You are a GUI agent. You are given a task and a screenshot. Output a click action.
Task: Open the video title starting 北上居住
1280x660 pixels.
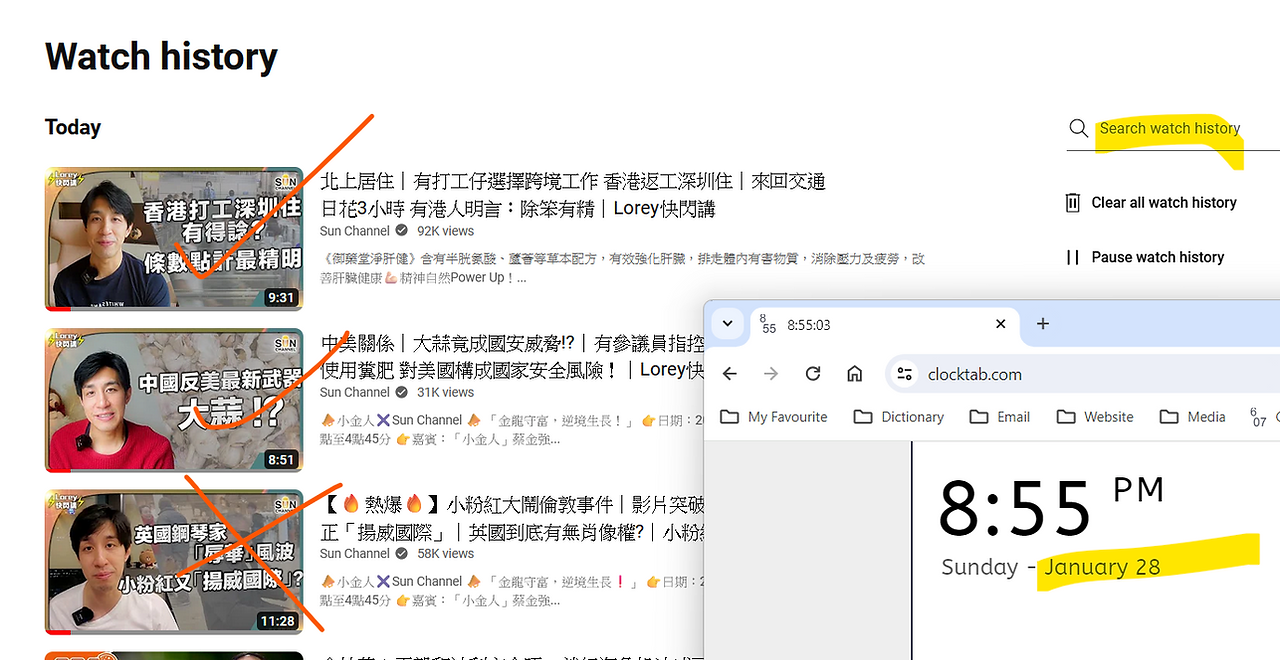573,195
